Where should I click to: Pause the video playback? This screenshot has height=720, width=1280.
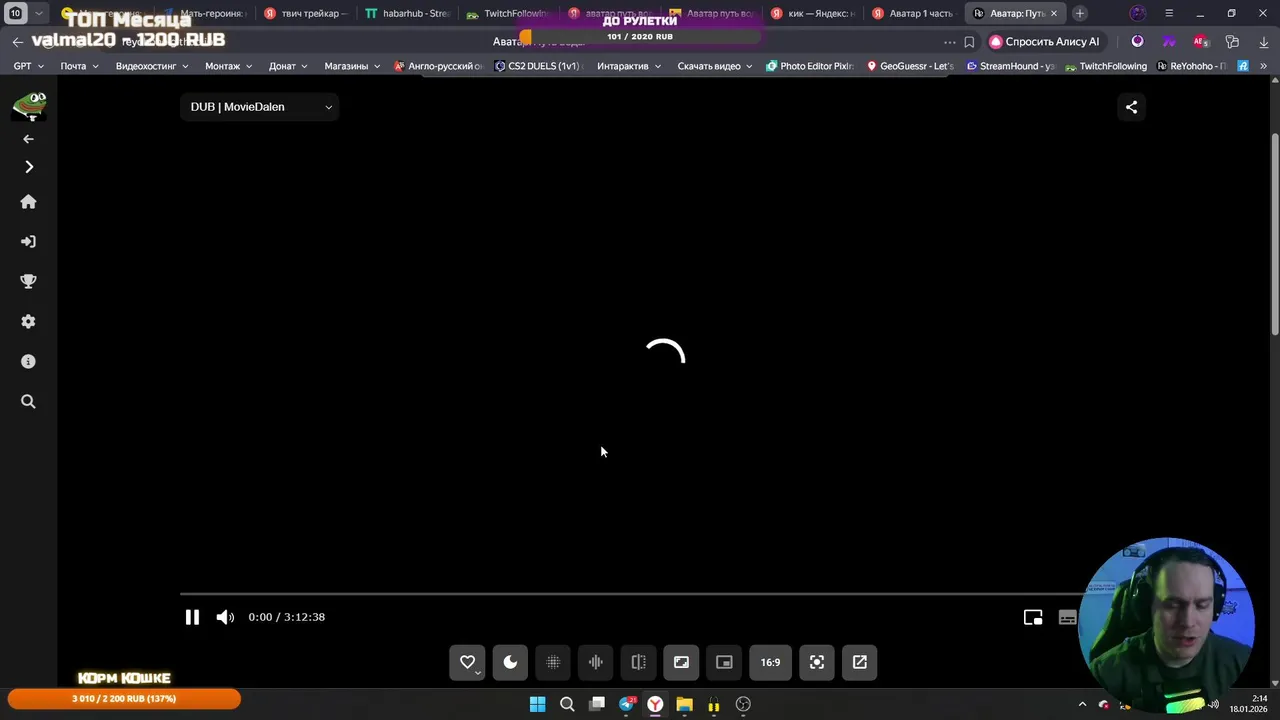tap(192, 617)
